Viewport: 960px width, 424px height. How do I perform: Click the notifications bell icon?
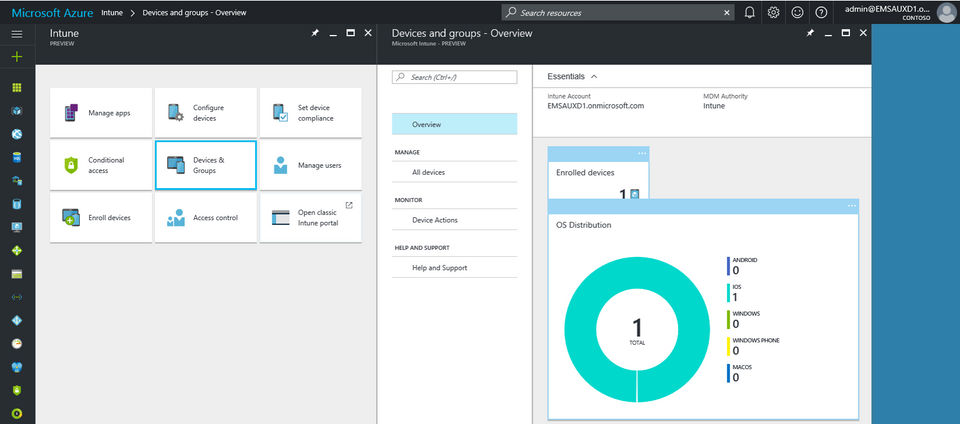click(750, 13)
